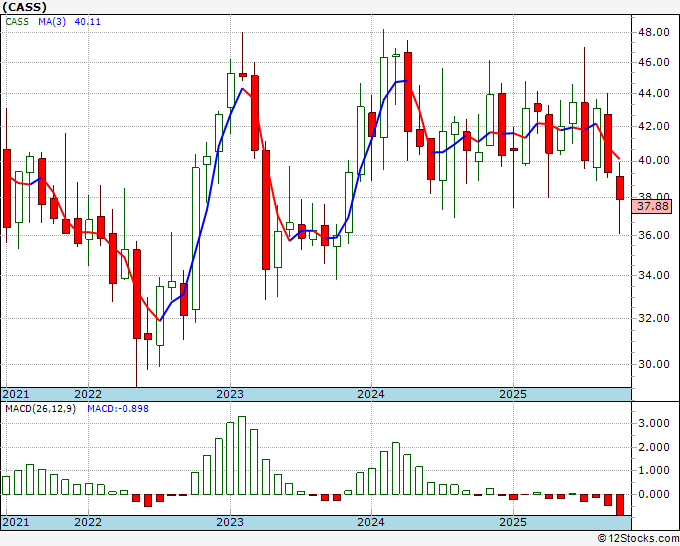
Task: Click the MA(3) indicator label
Action: point(52,22)
